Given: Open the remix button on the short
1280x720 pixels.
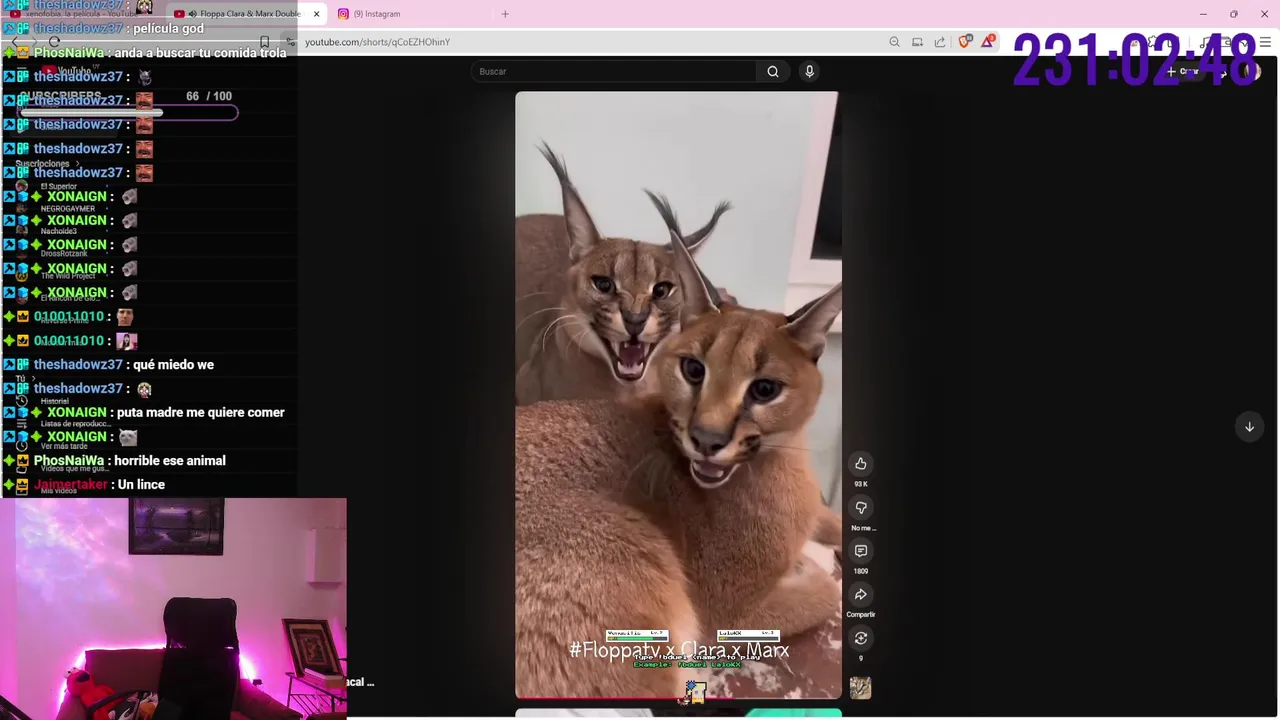Looking at the screenshot, I should 860,638.
